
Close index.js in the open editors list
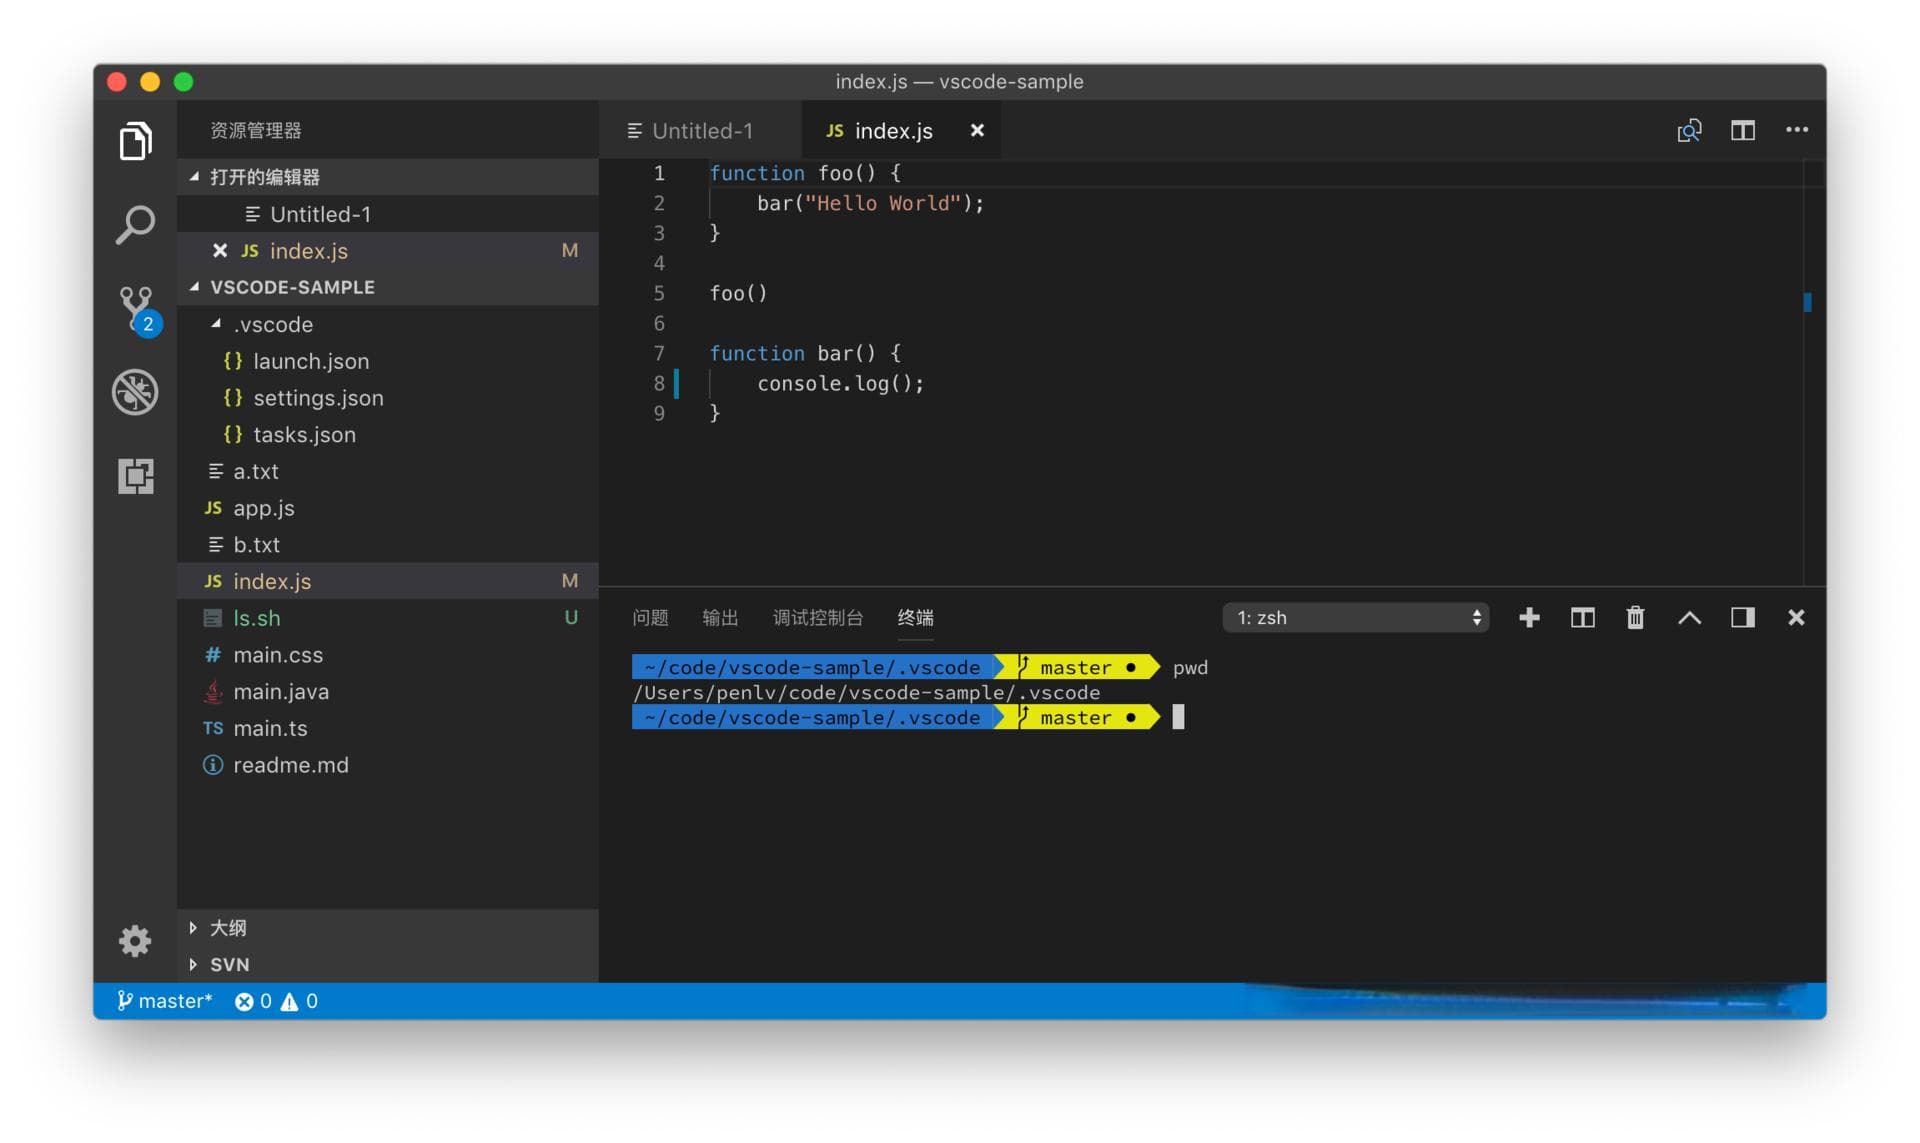(x=220, y=250)
